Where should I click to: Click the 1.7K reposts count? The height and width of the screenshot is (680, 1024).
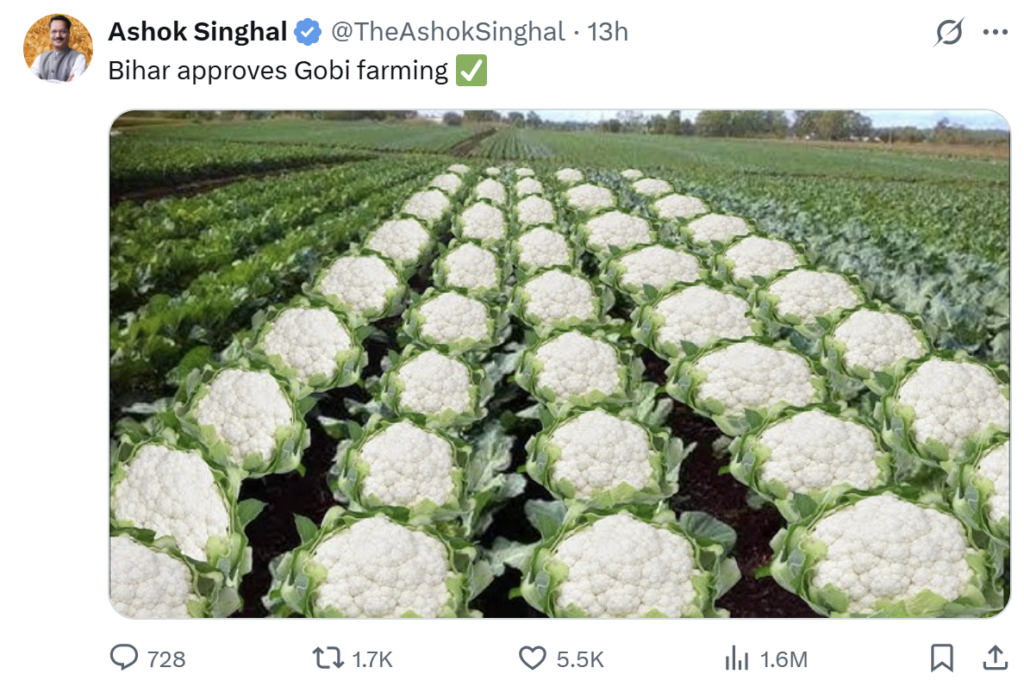click(372, 659)
